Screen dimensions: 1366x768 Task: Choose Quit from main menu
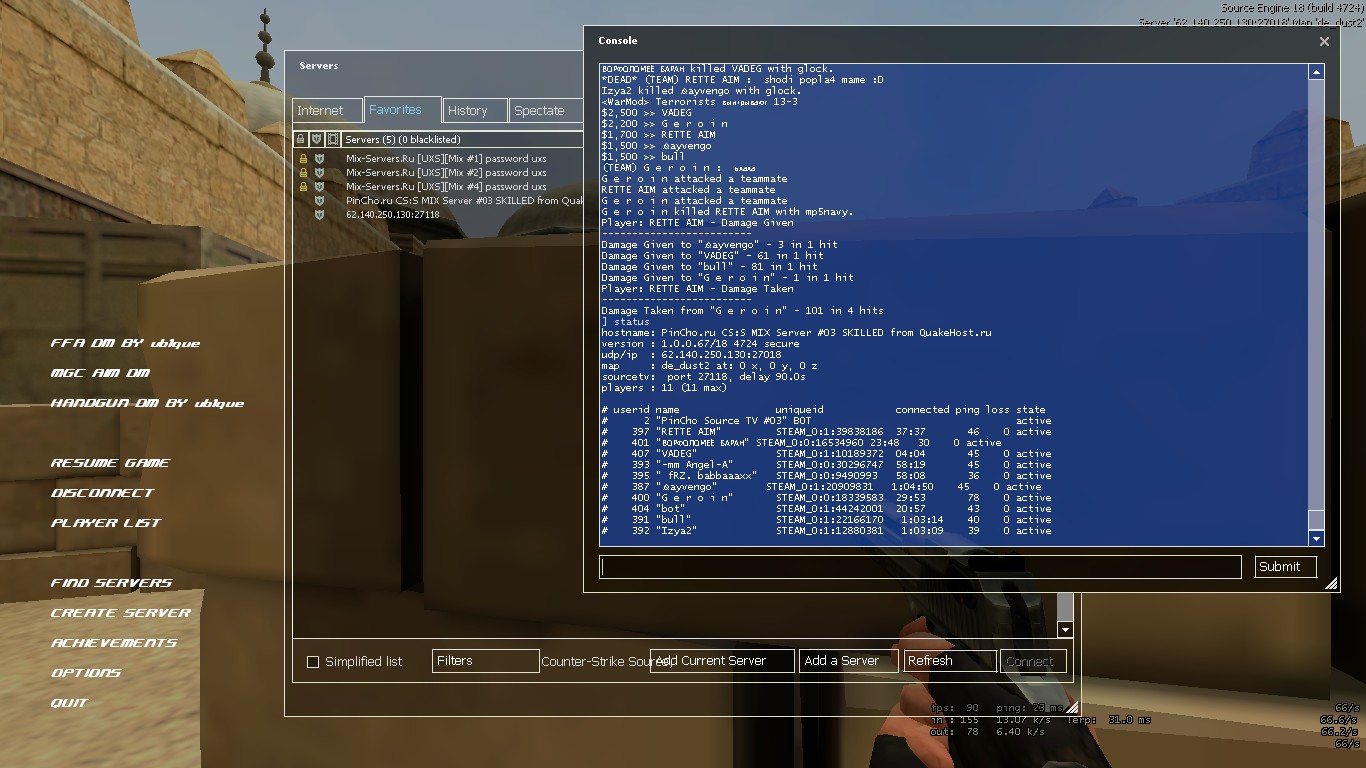(69, 703)
